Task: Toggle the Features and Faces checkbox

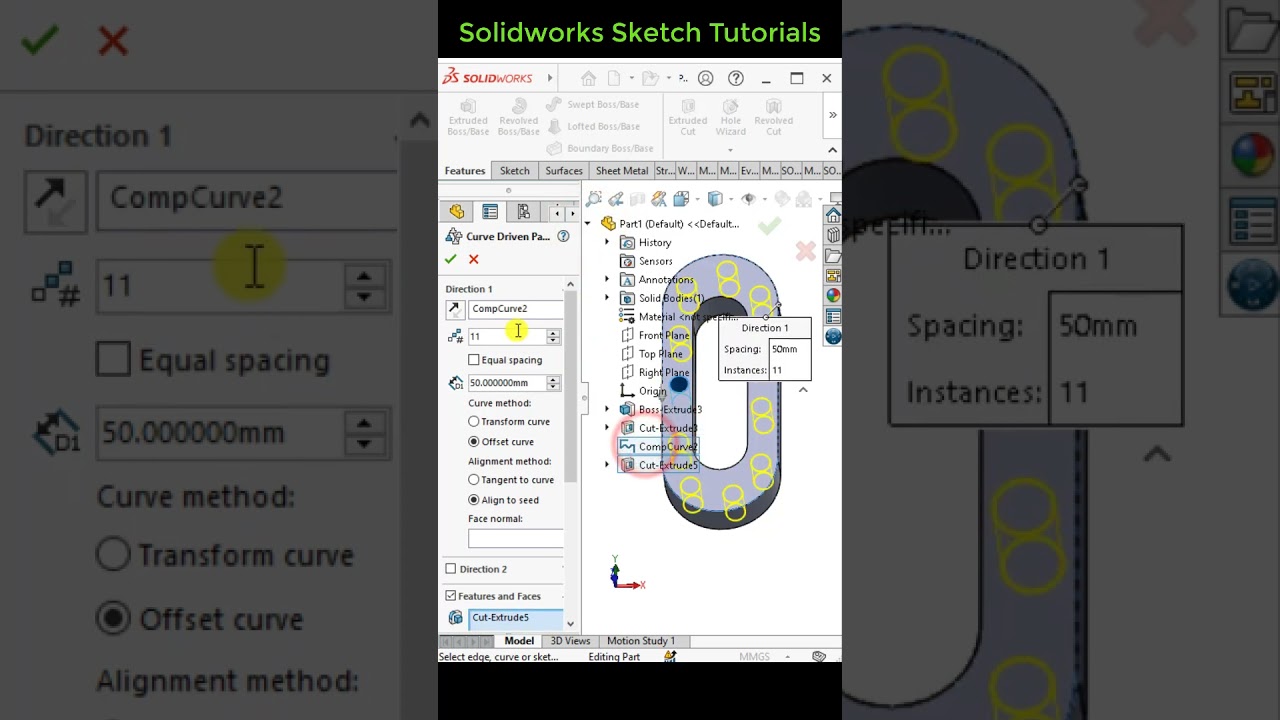Action: pyautogui.click(x=451, y=596)
